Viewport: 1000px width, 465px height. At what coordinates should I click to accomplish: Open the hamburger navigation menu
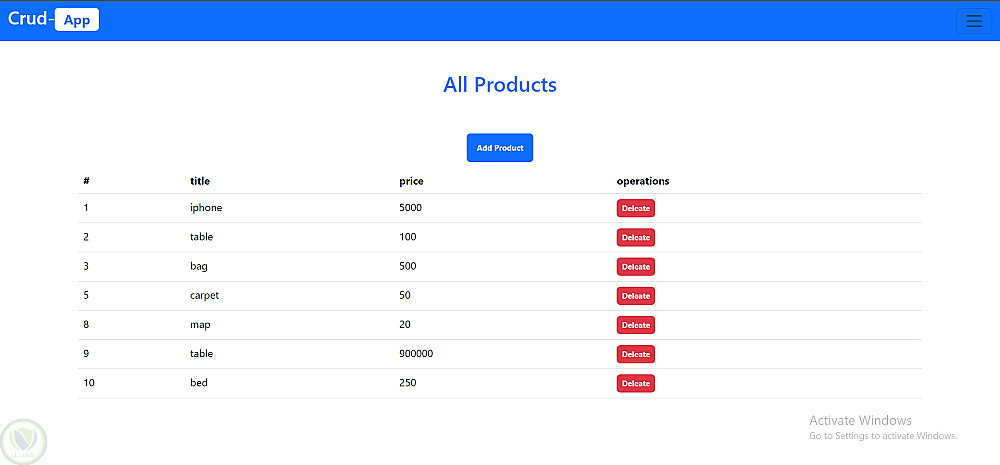coord(973,21)
